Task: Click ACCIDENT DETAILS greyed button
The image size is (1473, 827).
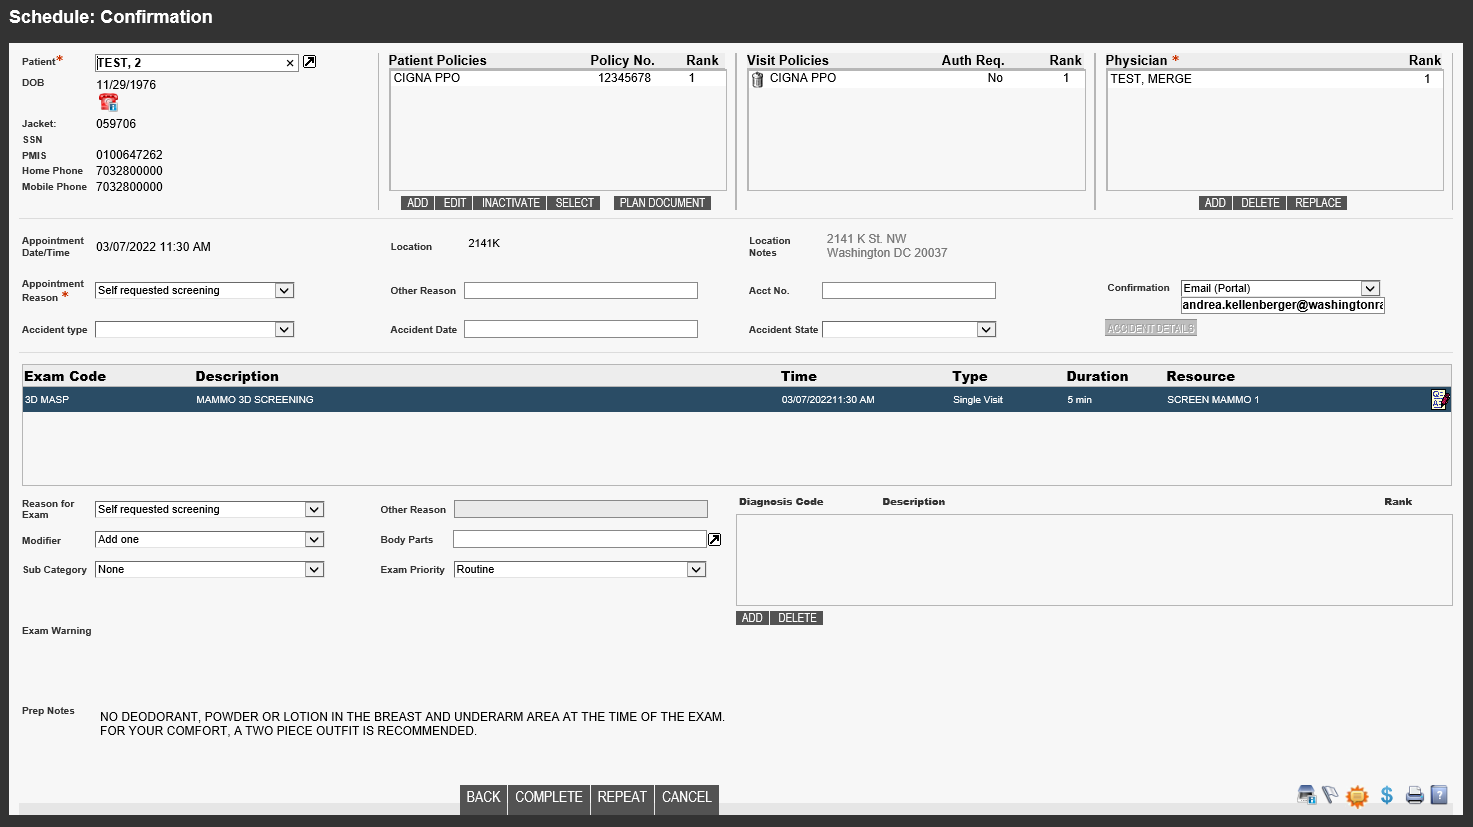Action: [1151, 328]
